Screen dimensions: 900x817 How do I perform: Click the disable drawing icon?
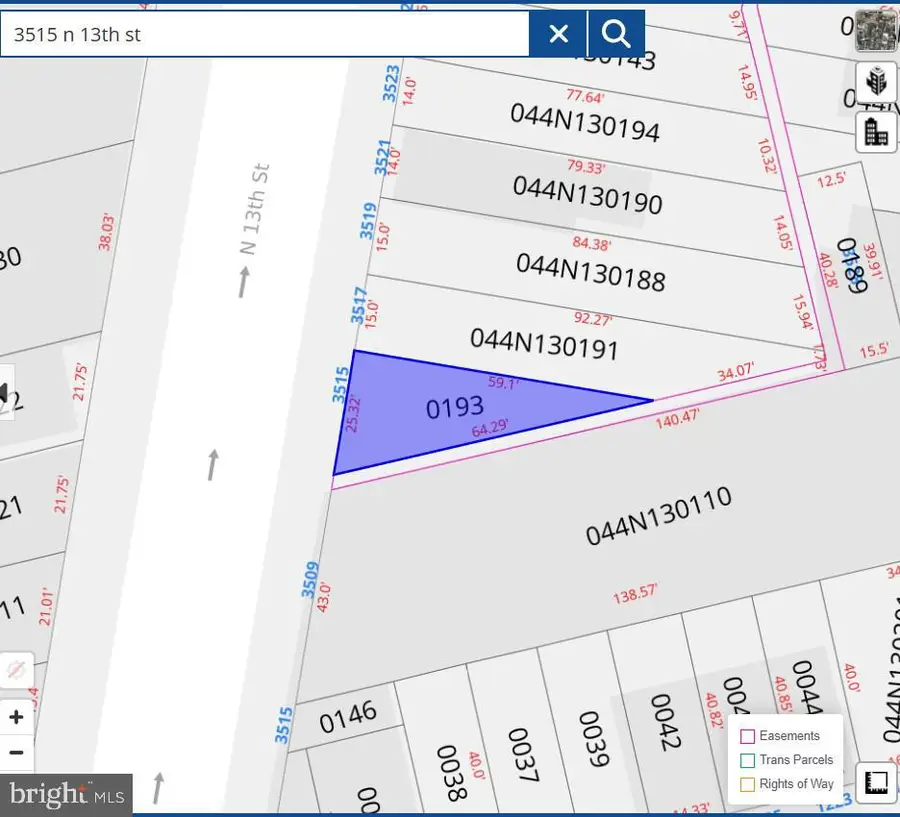pyautogui.click(x=15, y=671)
